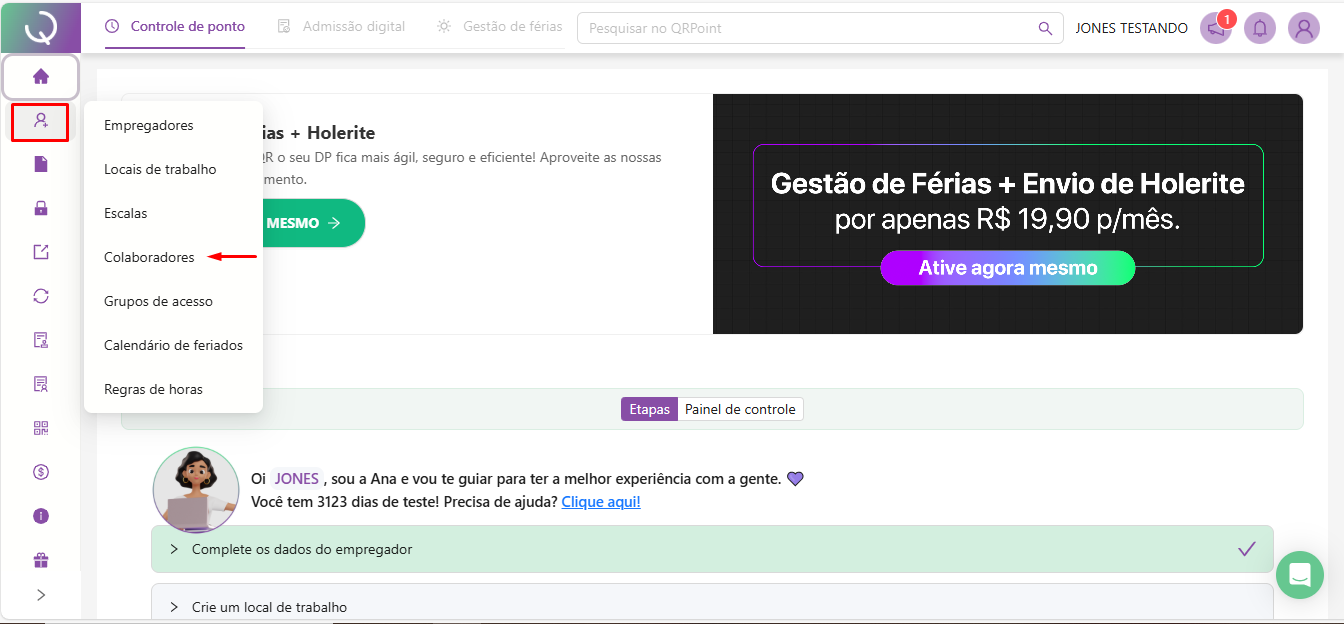Open the chat support bubble

pos(1300,575)
